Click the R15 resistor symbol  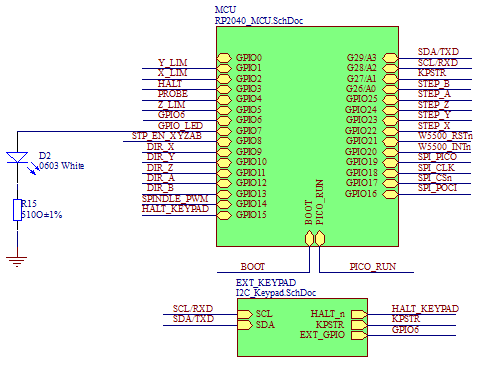click(17, 210)
